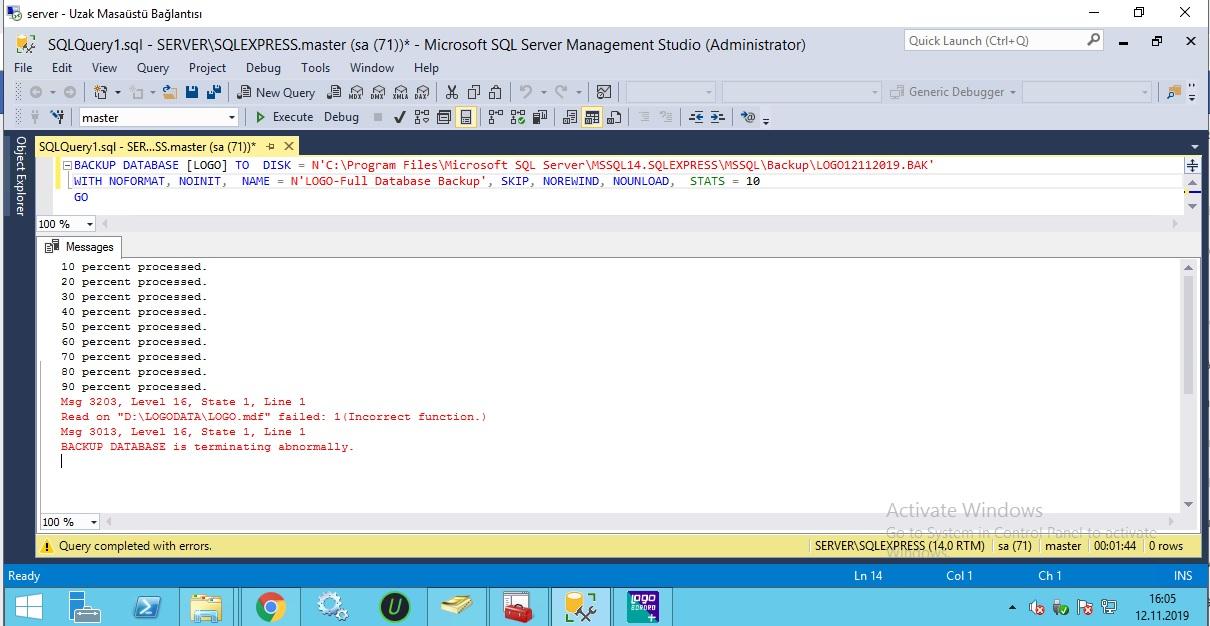
Task: Toggle IntelliSense Enabled
Action: (466, 117)
